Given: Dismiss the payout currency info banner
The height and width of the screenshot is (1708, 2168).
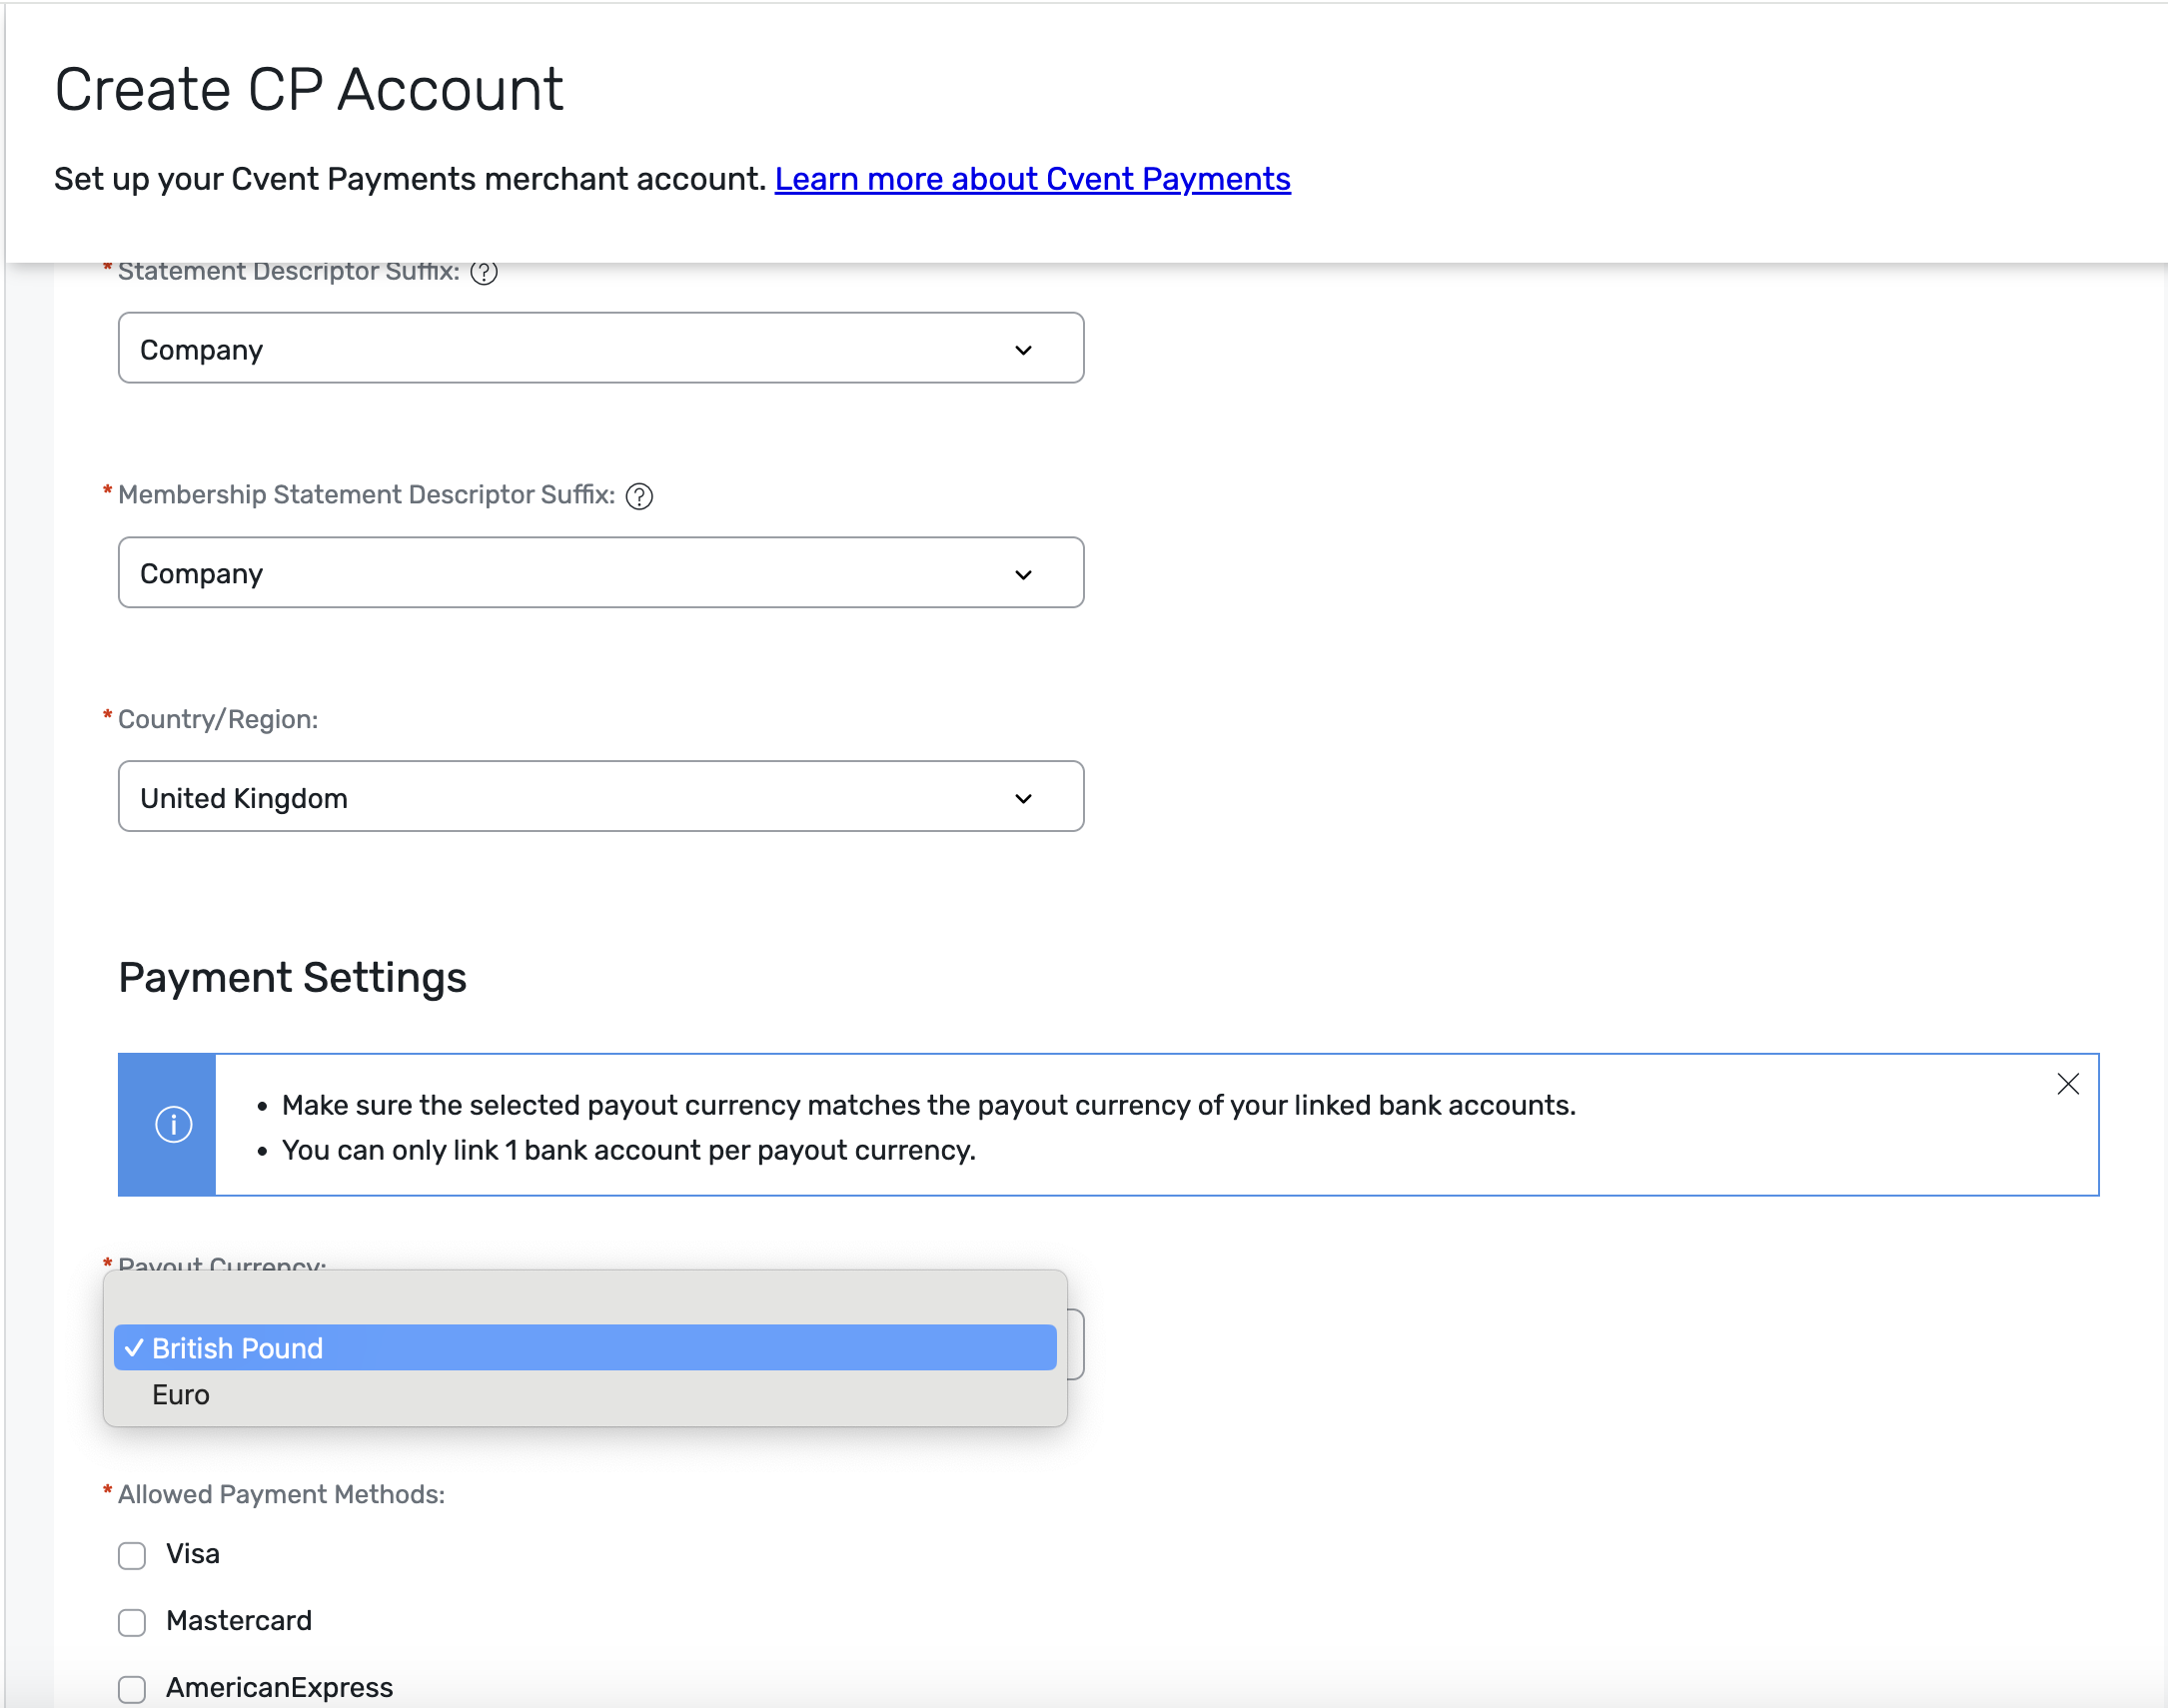Looking at the screenshot, I should 2068,1084.
